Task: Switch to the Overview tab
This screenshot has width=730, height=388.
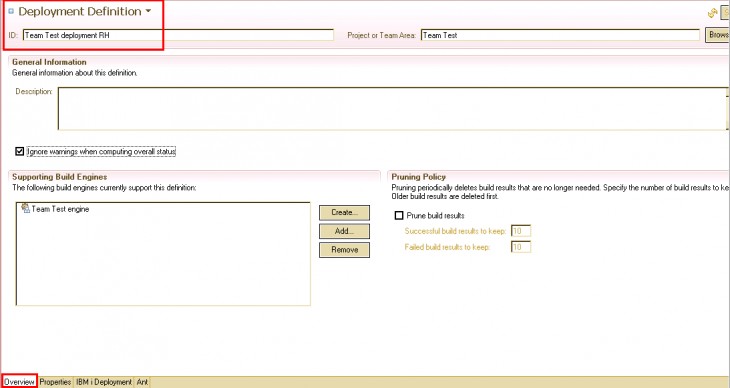Action: (x=19, y=382)
